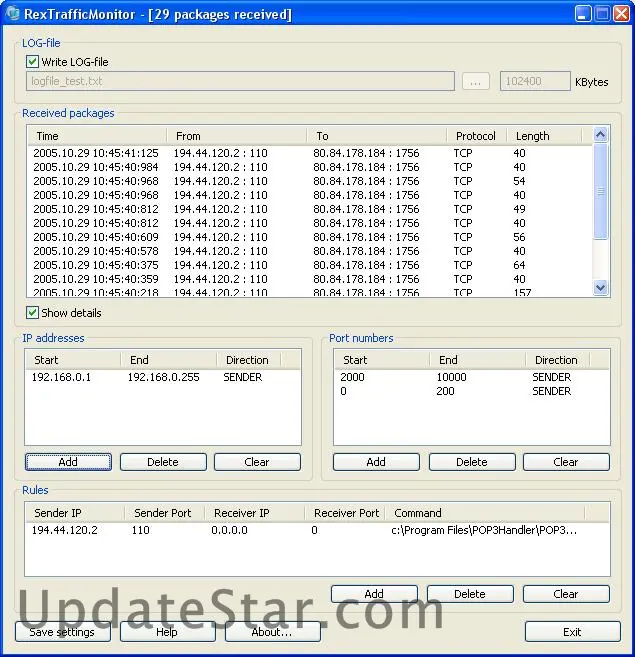Delete the selected port number range
The width and height of the screenshot is (635, 657).
point(471,462)
